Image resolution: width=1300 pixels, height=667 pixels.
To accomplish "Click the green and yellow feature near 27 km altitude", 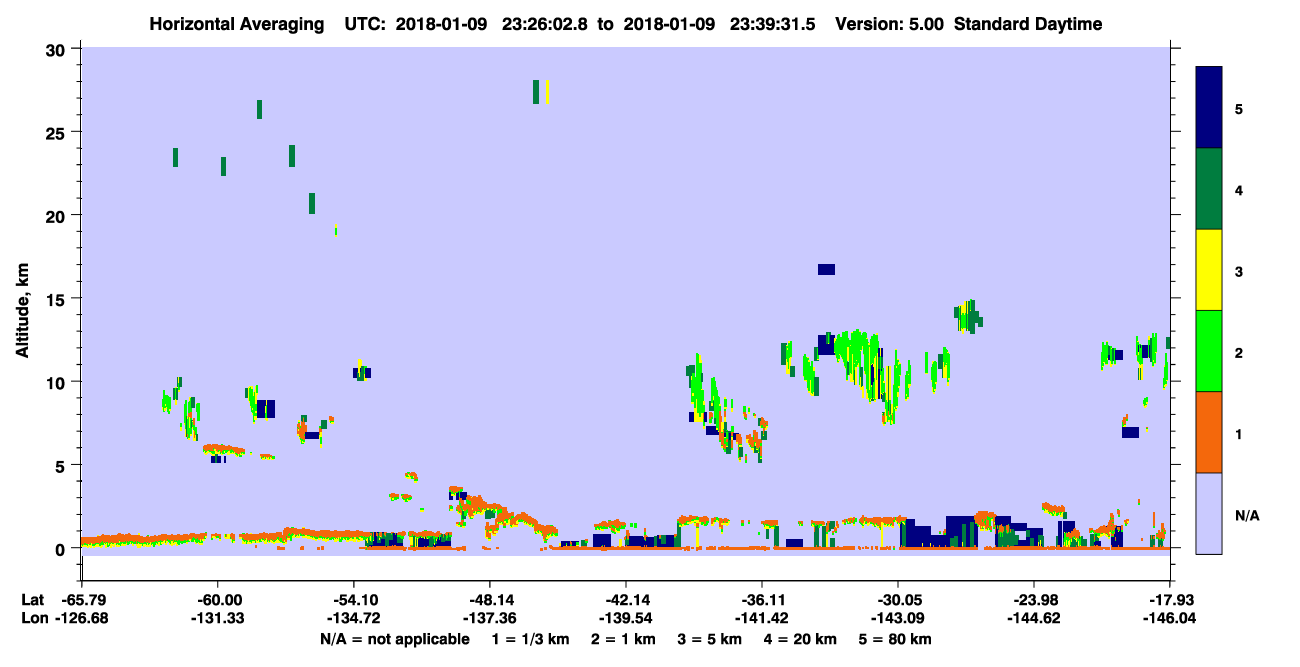I will point(541,91).
